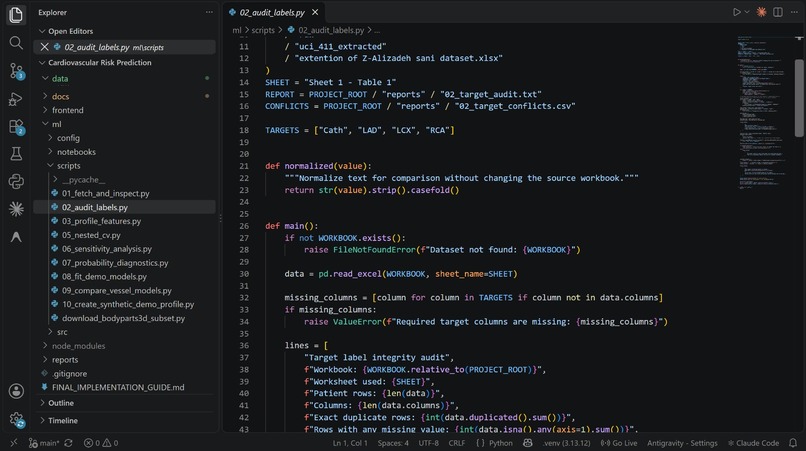Viewport: 806px width, 451px height.
Task: Open FINAL_IMPLEMENTATION_GUIDE.md file
Action: pyautogui.click(x=118, y=387)
